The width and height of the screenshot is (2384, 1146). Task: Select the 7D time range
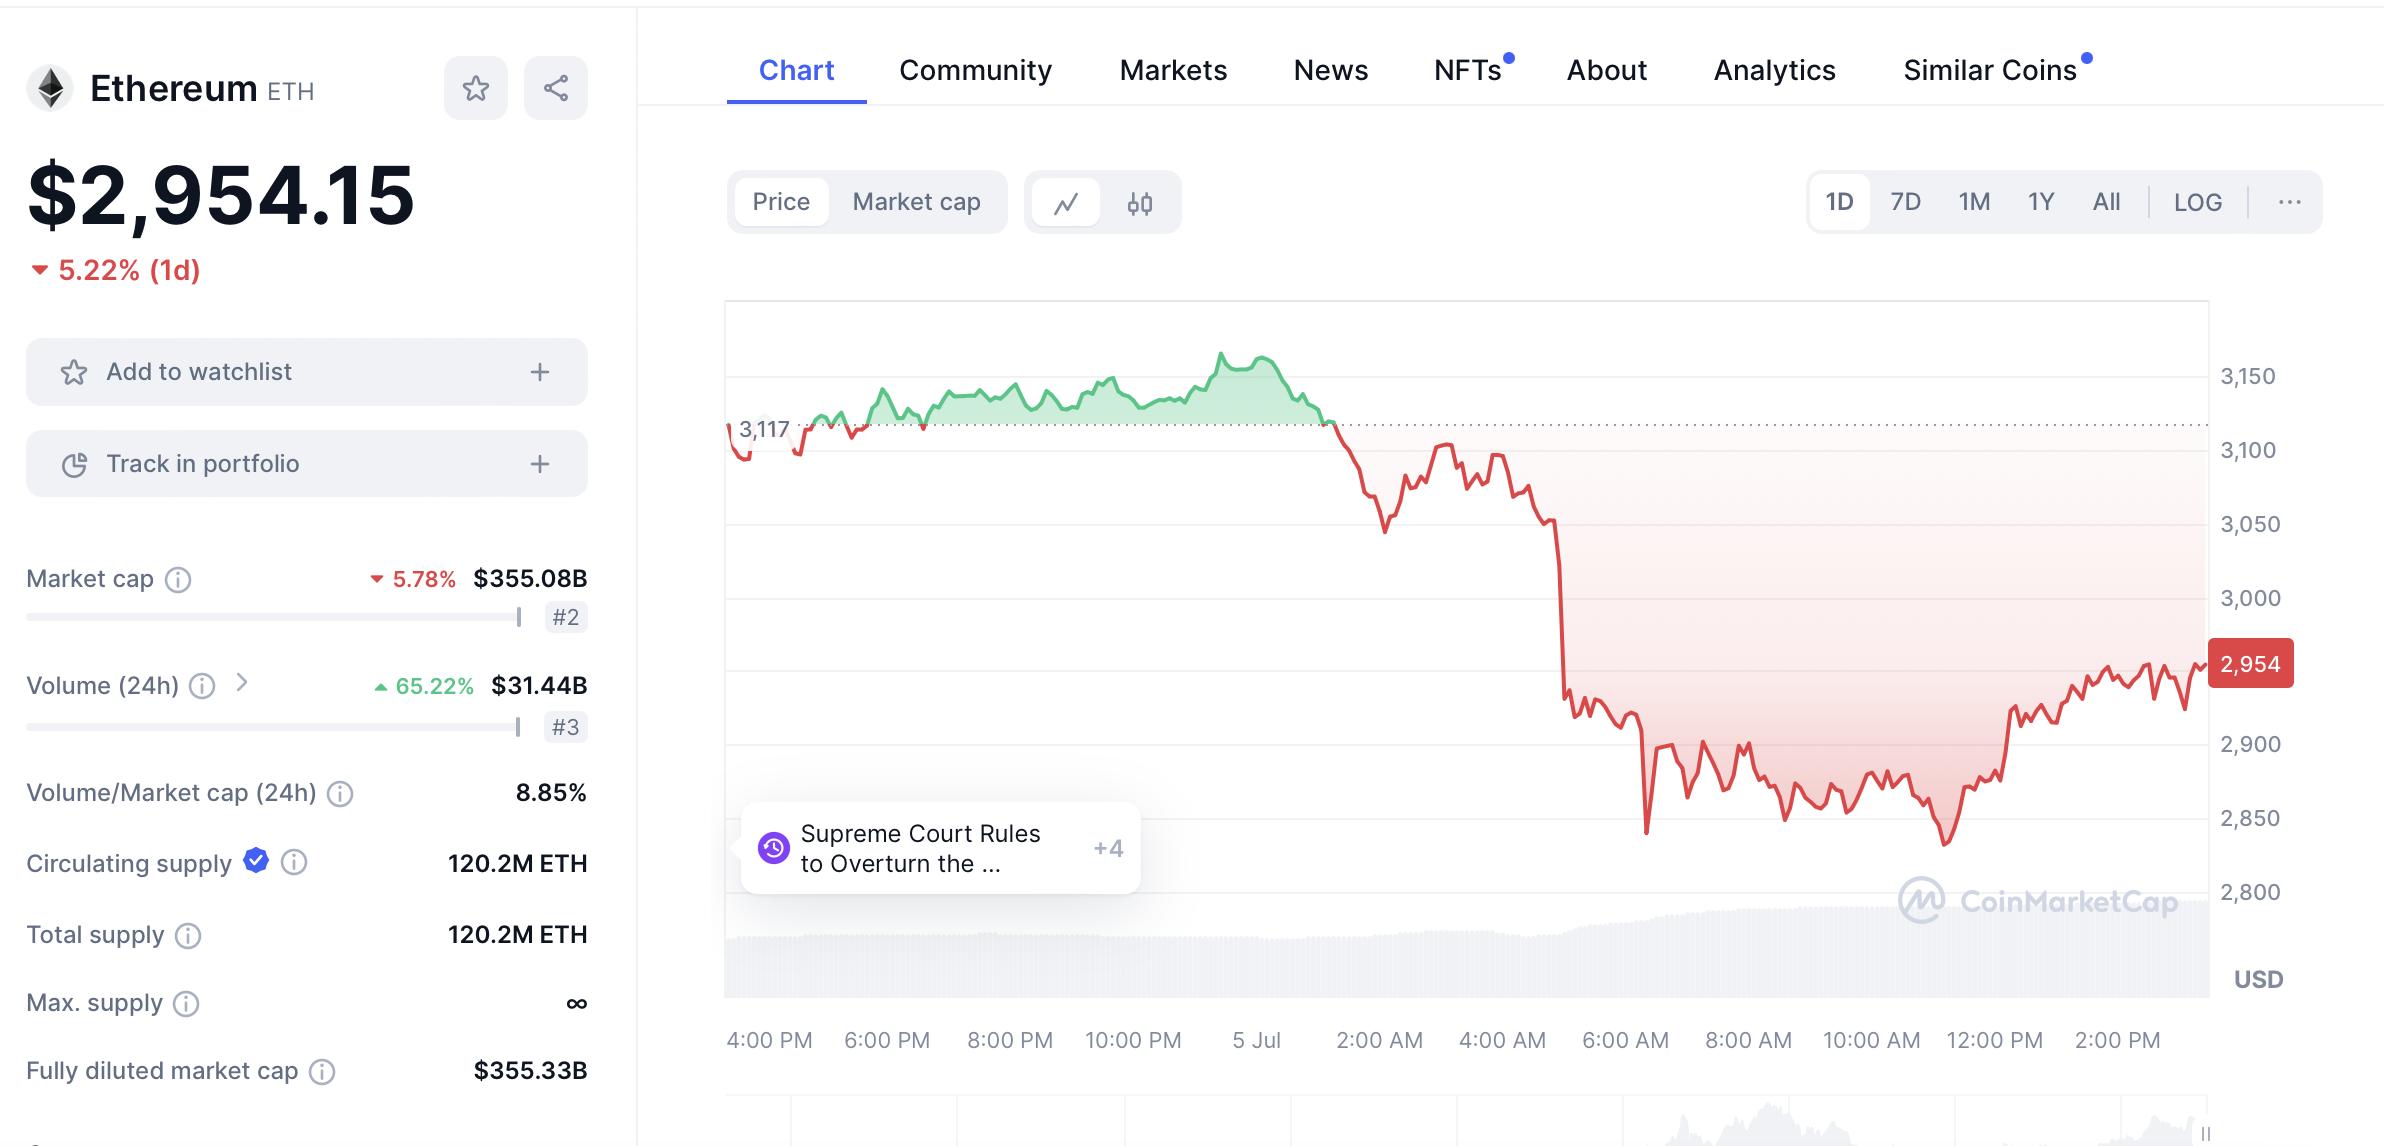(x=1905, y=202)
